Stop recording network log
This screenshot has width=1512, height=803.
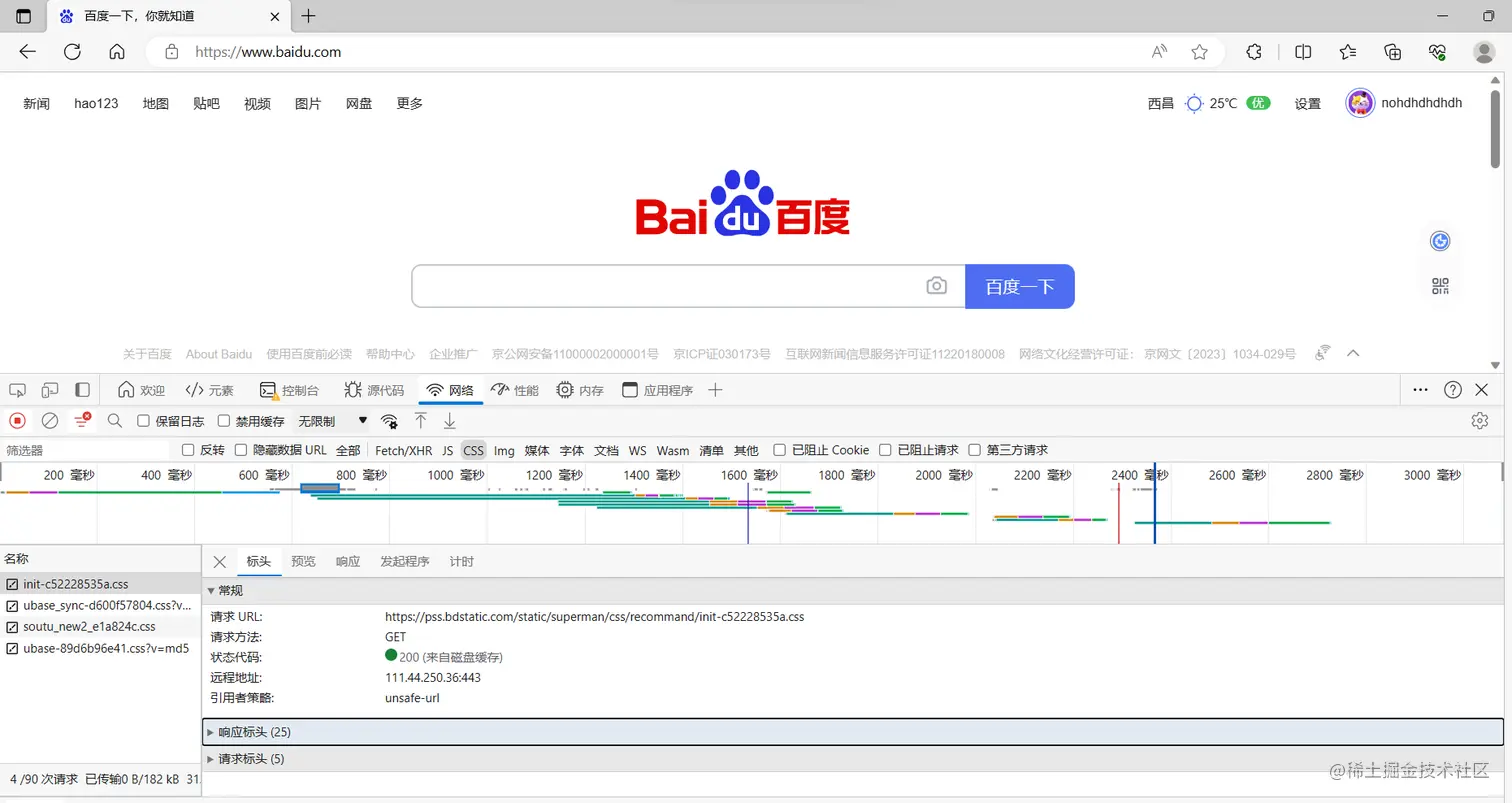point(17,421)
